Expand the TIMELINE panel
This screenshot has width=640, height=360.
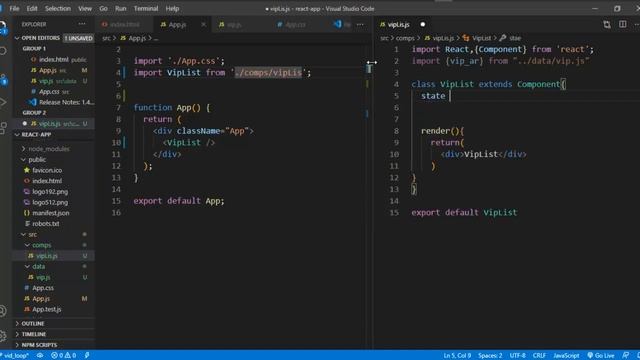point(54,334)
